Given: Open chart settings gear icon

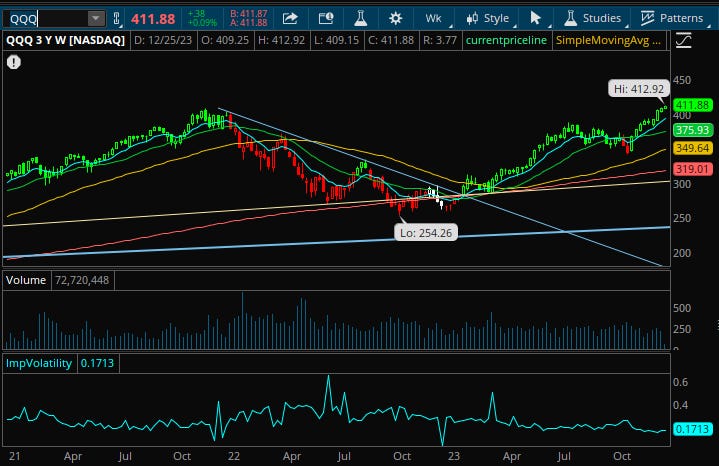Looking at the screenshot, I should point(395,18).
